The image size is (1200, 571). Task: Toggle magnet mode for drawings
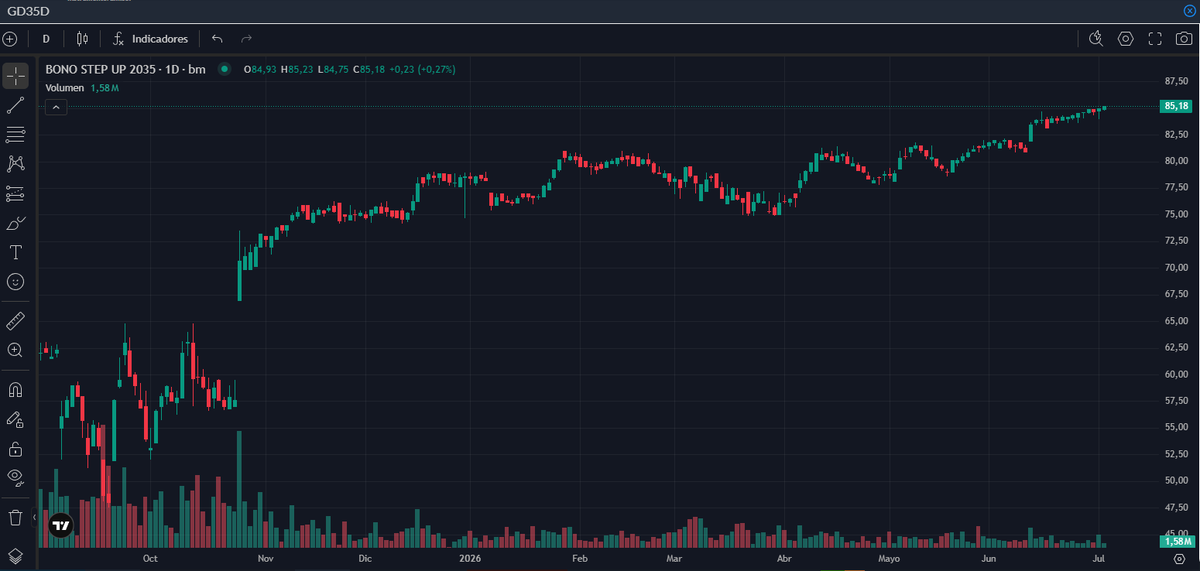(15, 389)
